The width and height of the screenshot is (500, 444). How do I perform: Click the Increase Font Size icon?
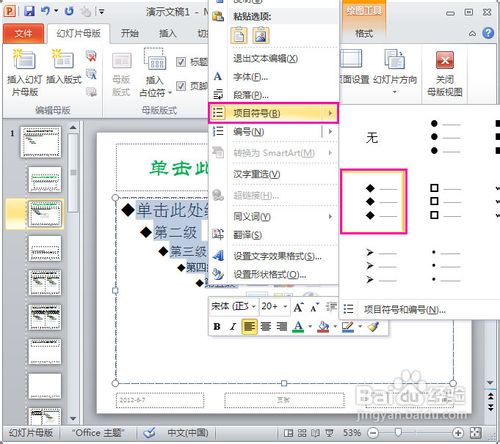pos(298,307)
